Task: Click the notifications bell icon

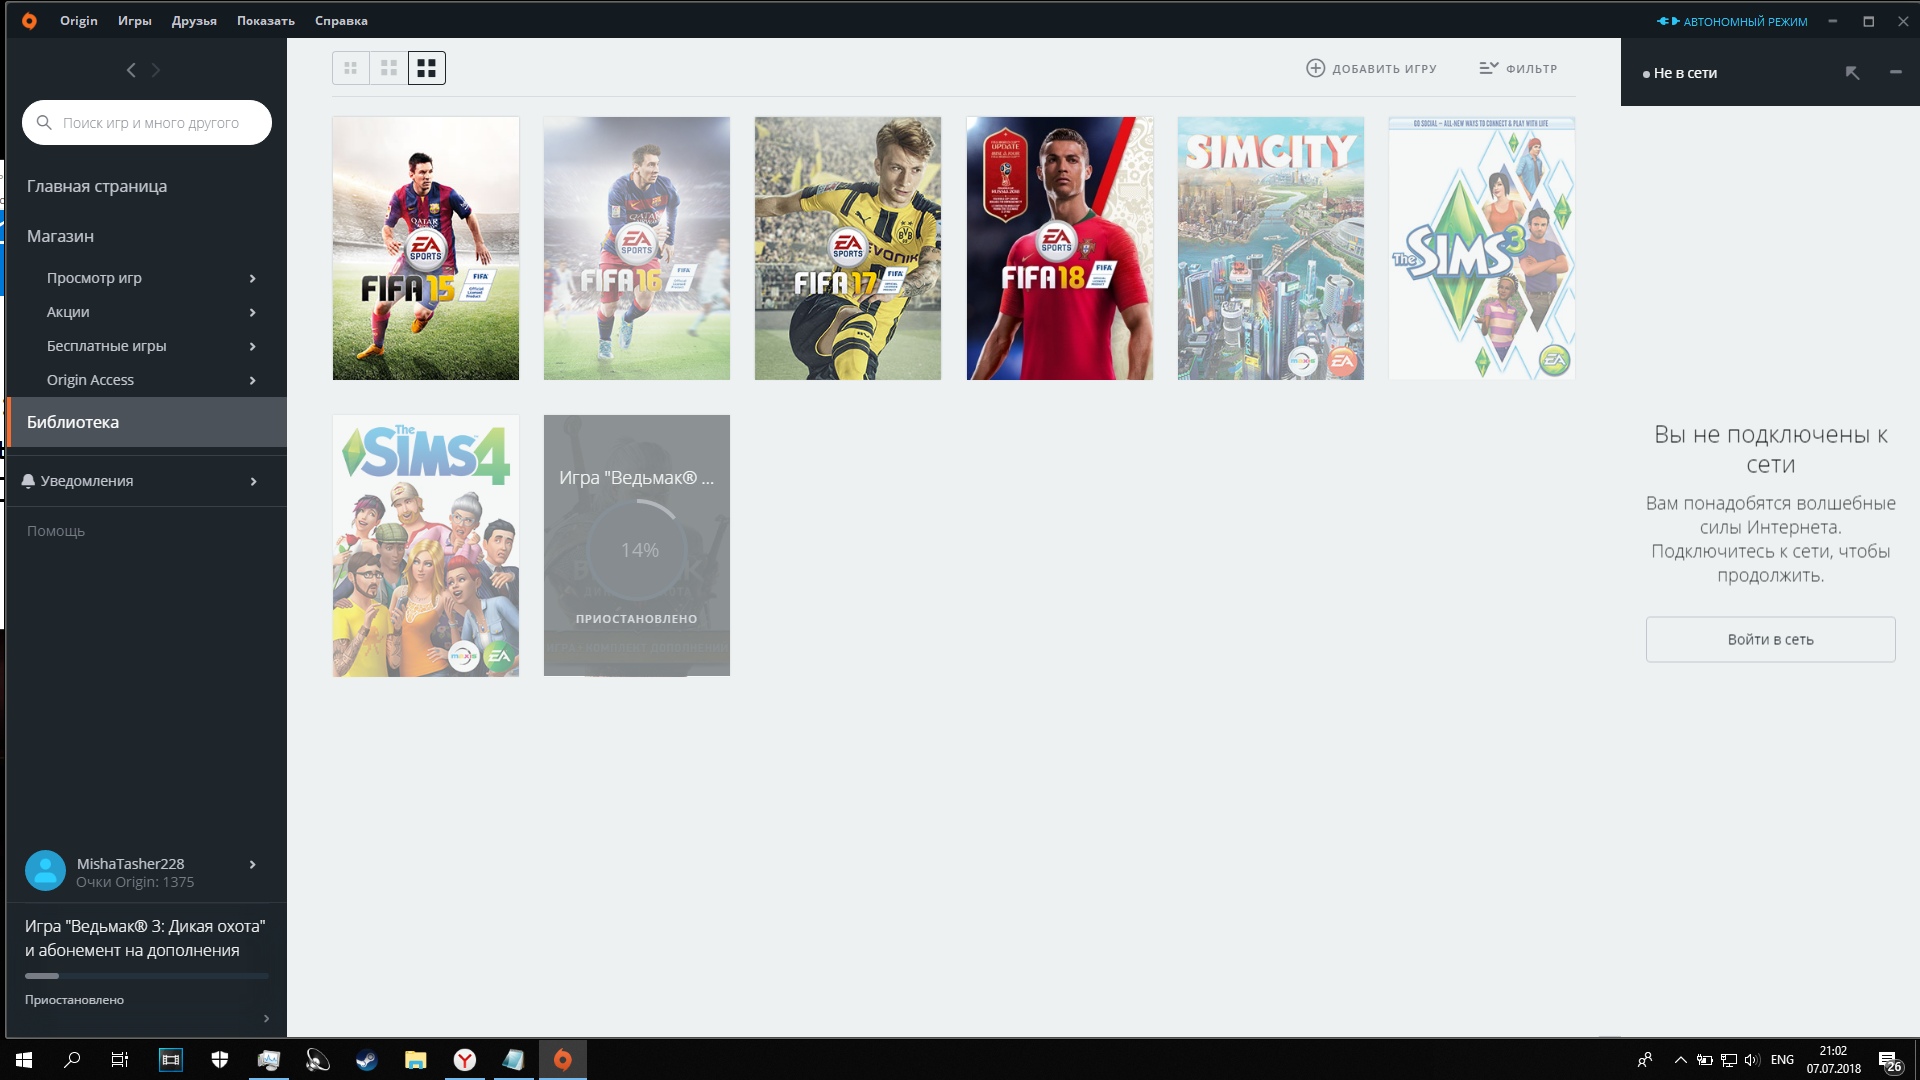Action: 28,481
